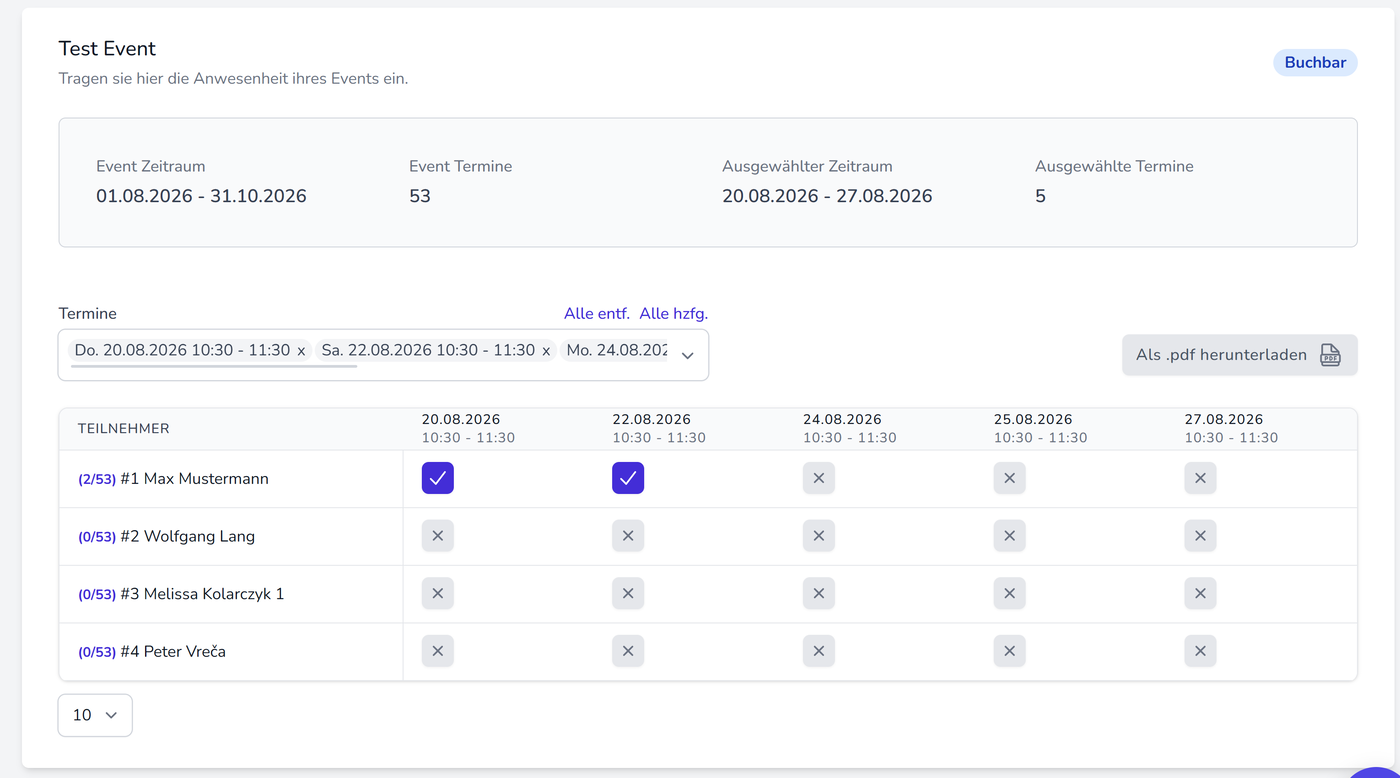
Task: Remove the Do. 20.08.2026 date chip
Action: (x=301, y=351)
